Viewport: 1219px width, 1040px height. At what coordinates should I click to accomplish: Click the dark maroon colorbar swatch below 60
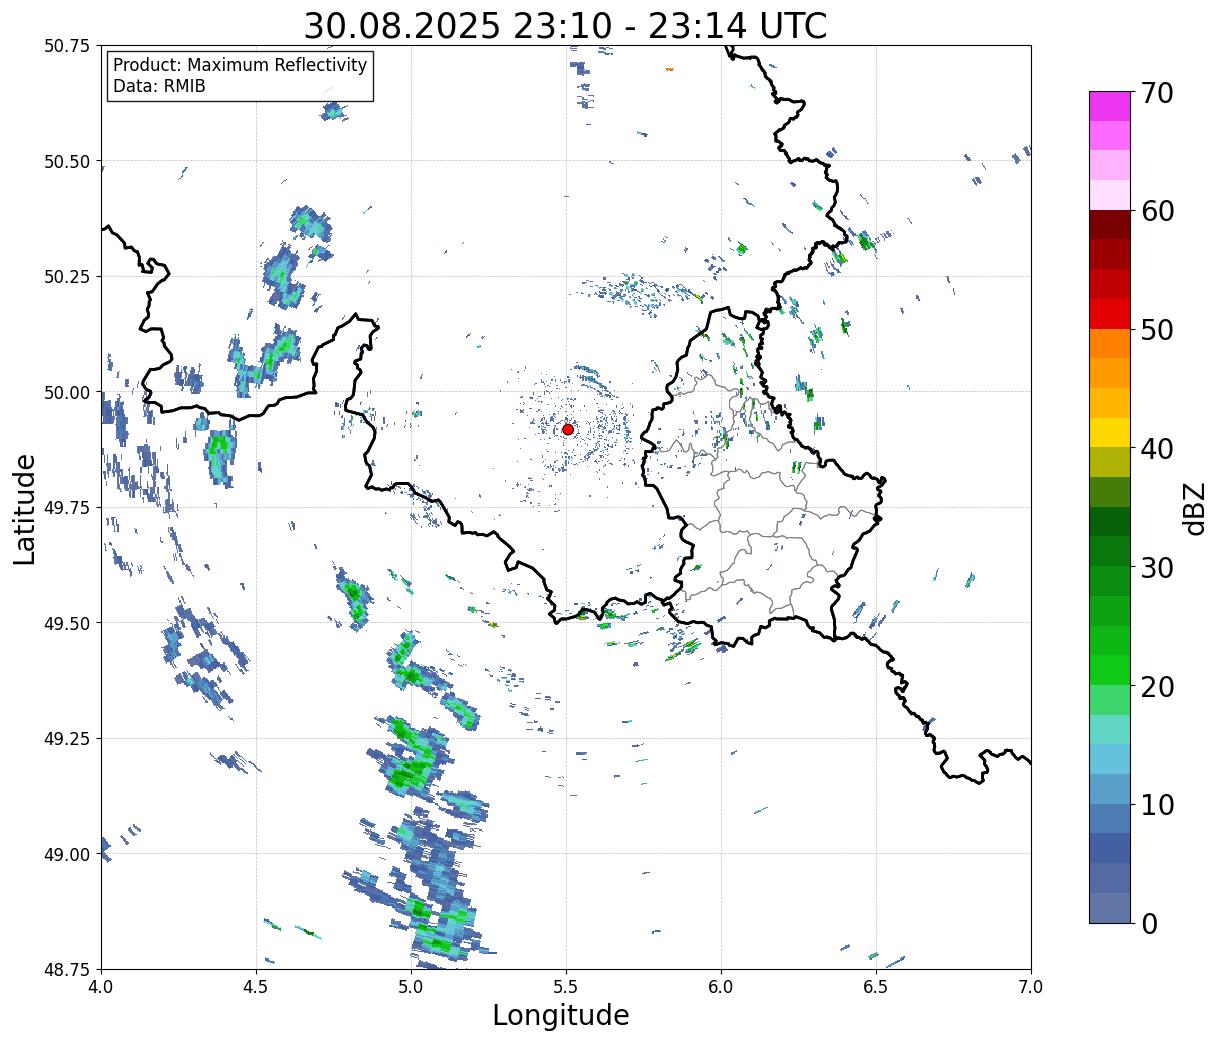[x=1110, y=225]
